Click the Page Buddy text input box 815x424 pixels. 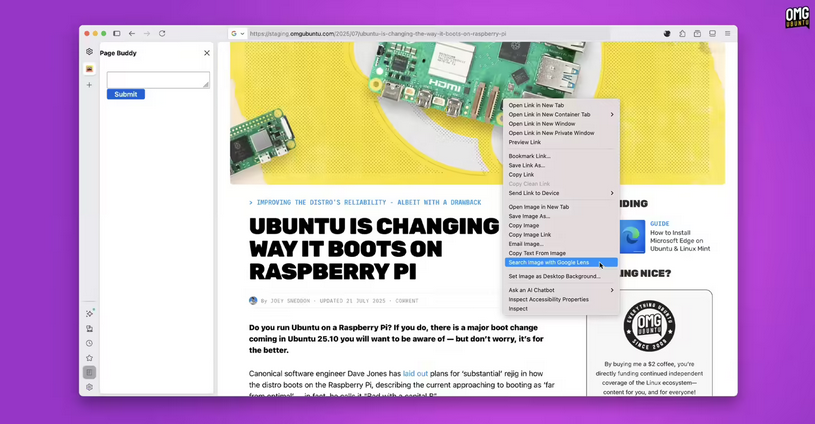157,80
